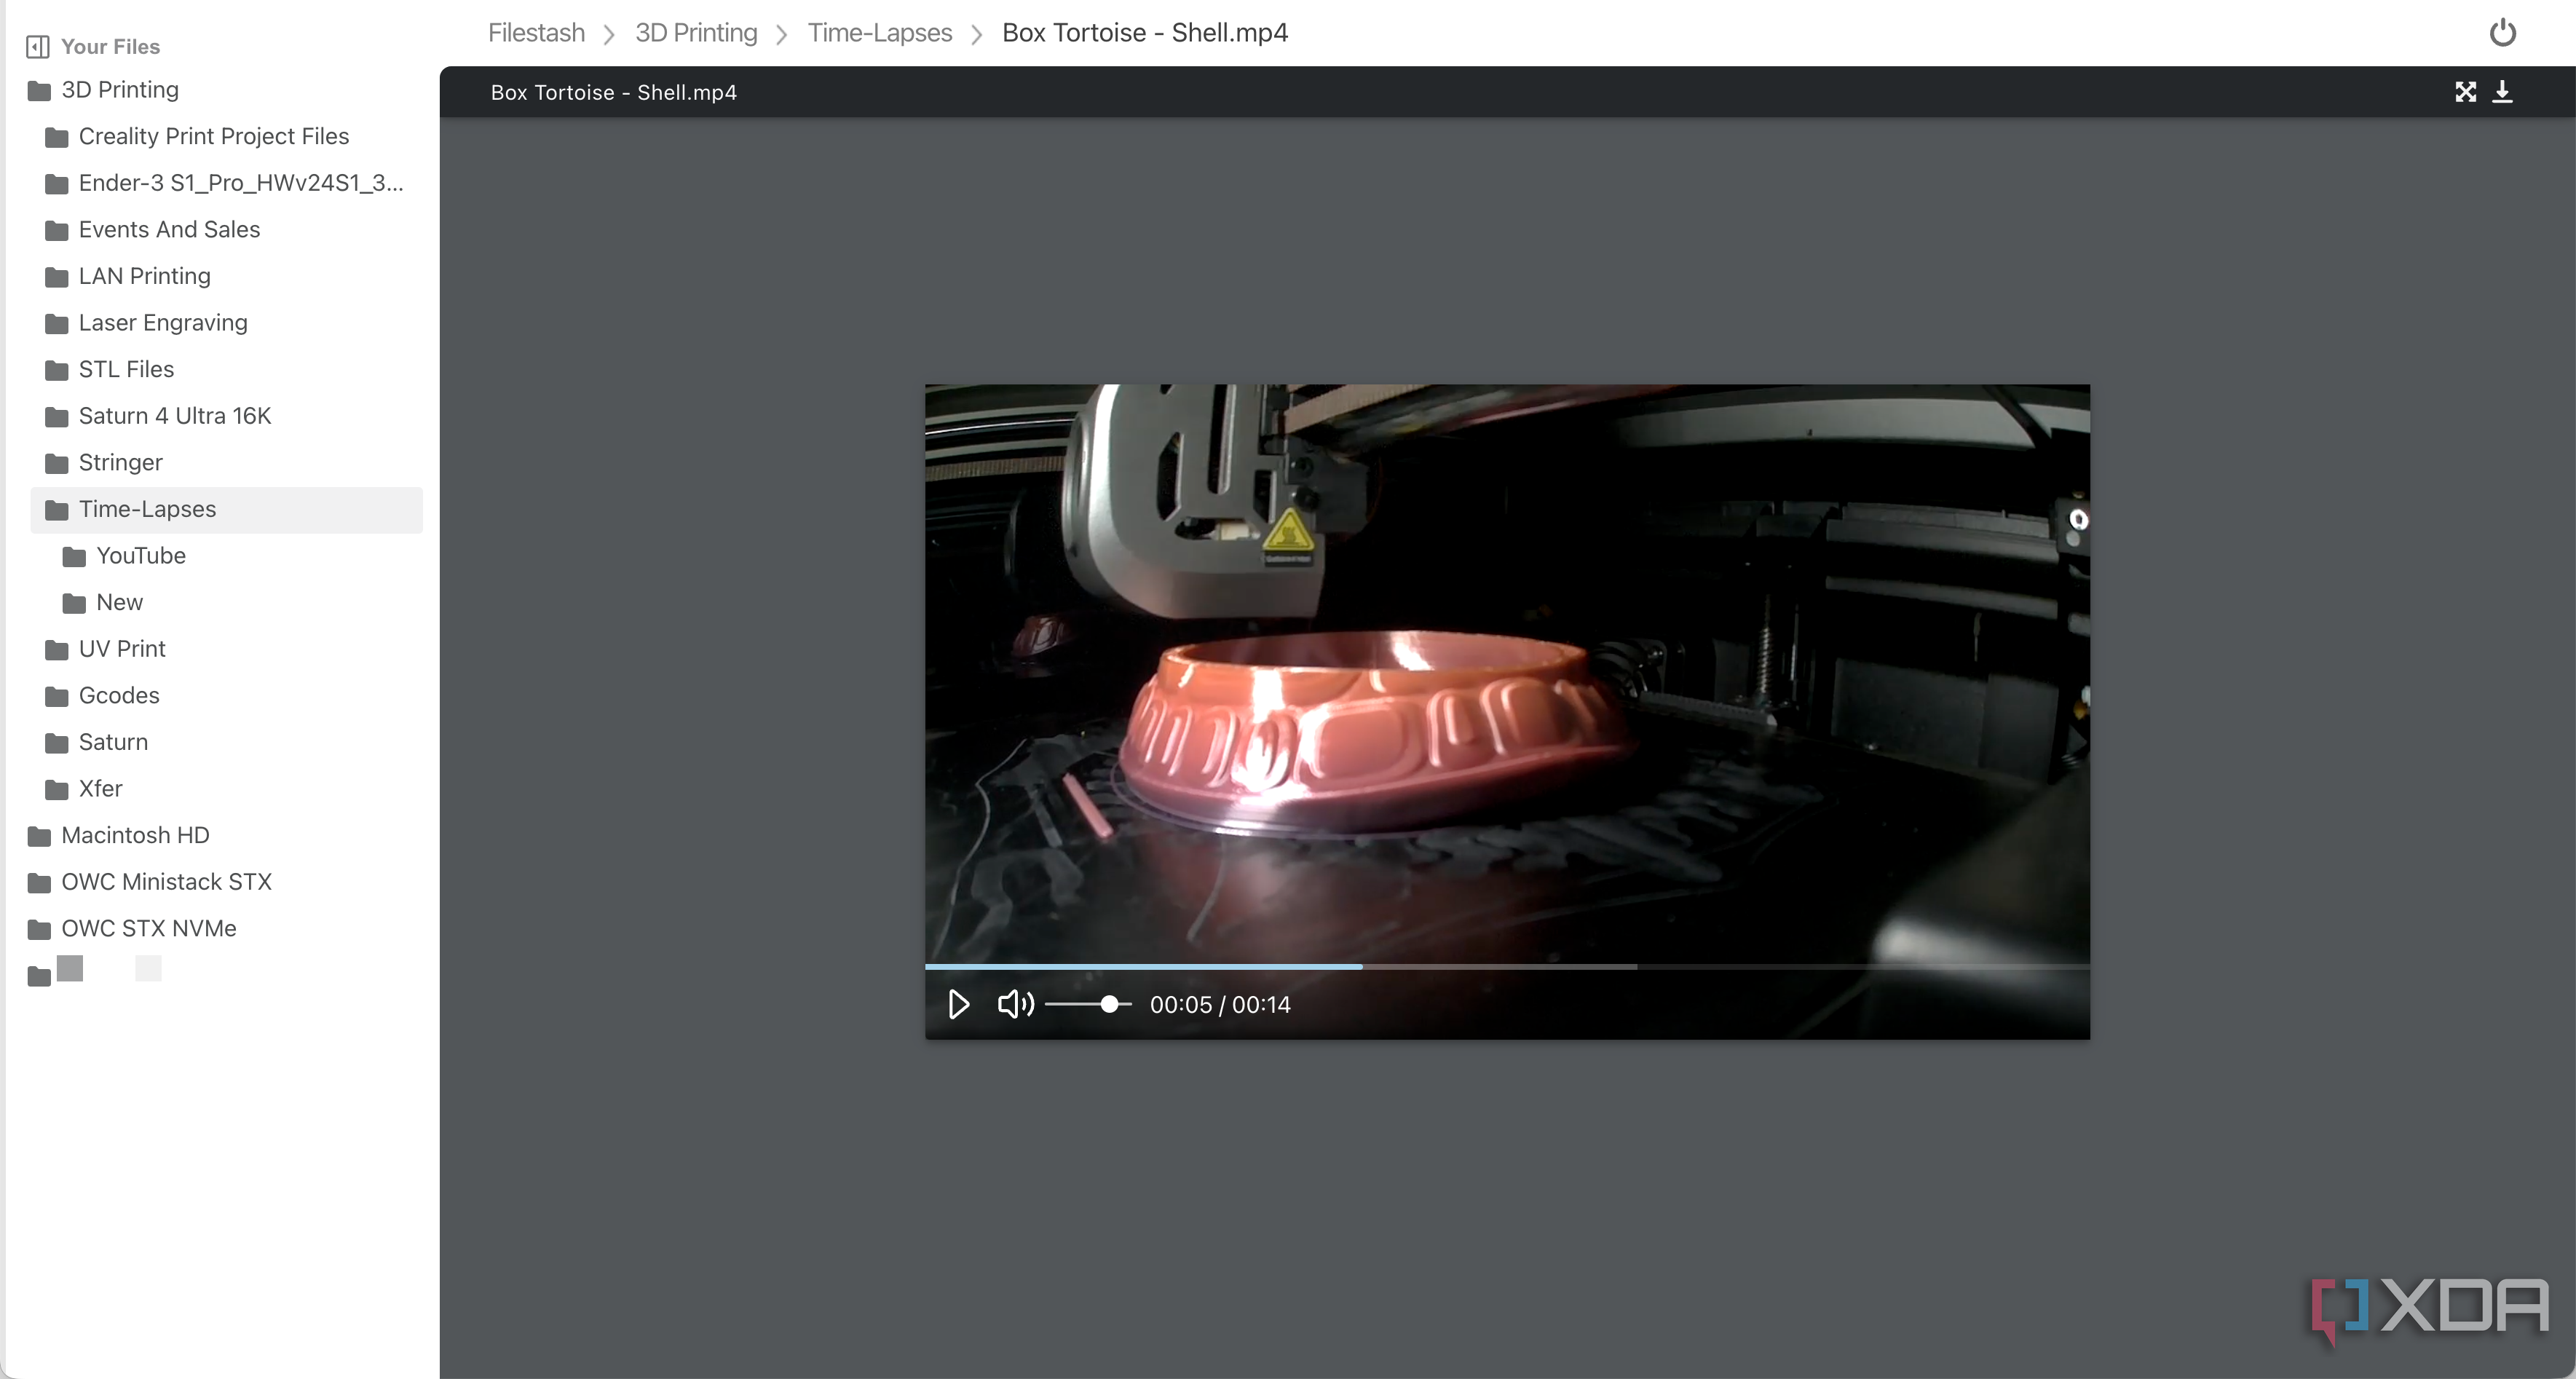This screenshot has height=1379, width=2576.
Task: Click folder icon beside OWC STX NVMe
Action: (x=39, y=929)
